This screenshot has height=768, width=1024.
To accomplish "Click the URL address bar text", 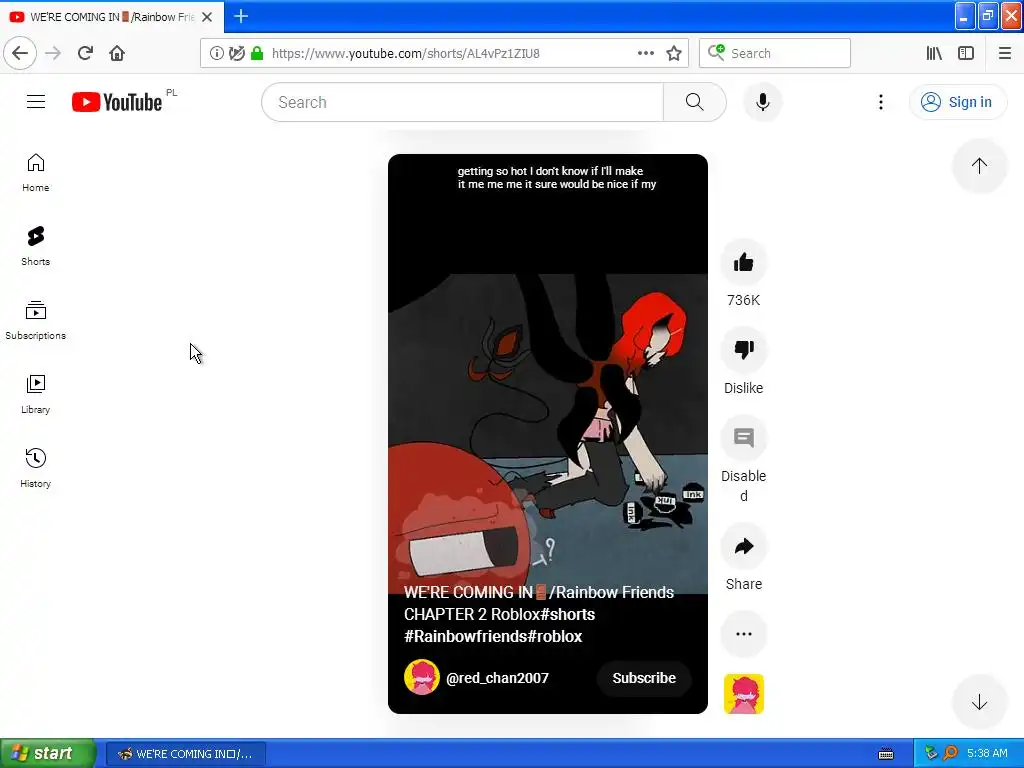I will [406, 54].
